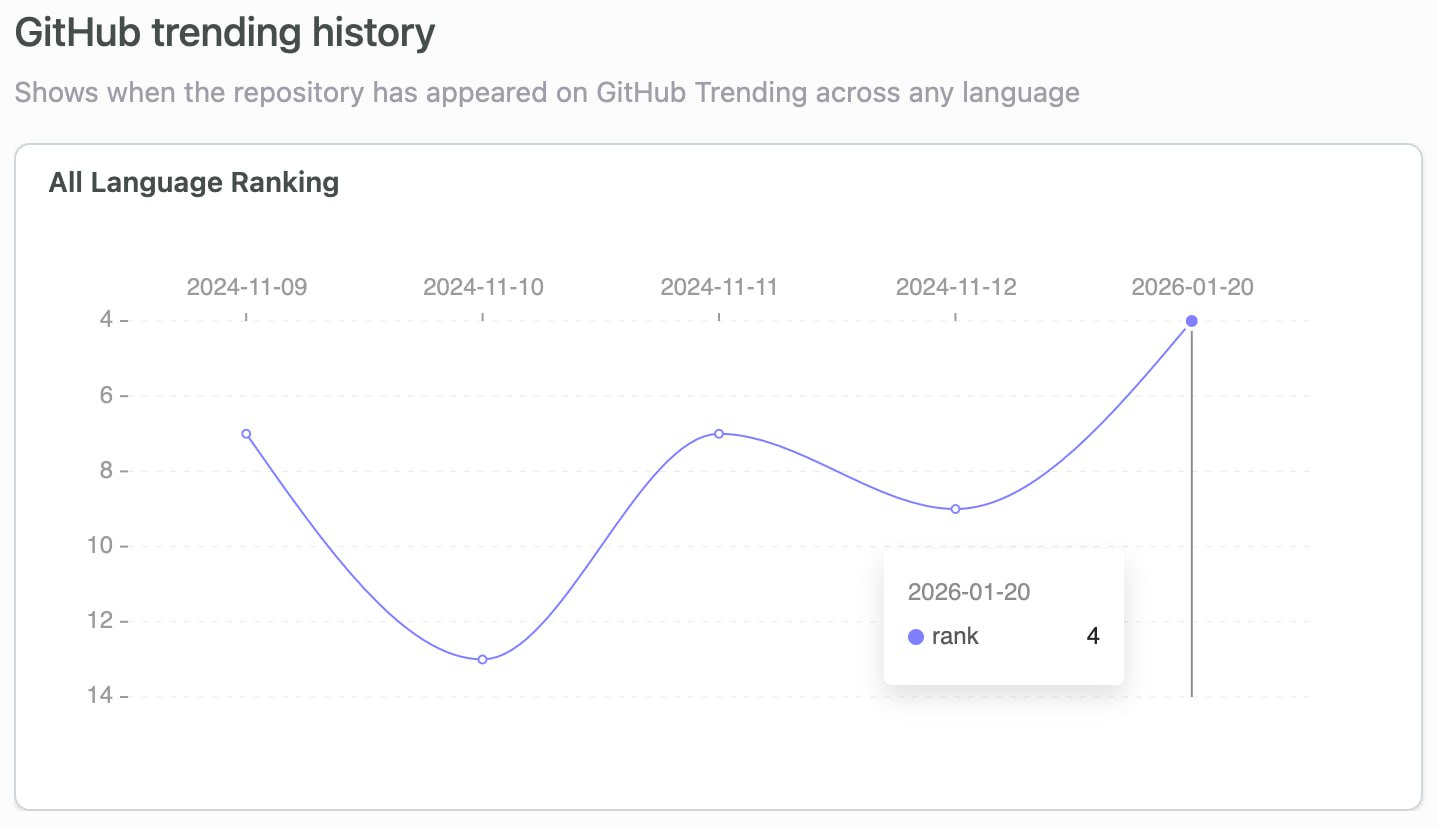Screen dimensions: 1438x829
Task: Click the 2026-01-20 x-axis date label
Action: [x=1191, y=287]
